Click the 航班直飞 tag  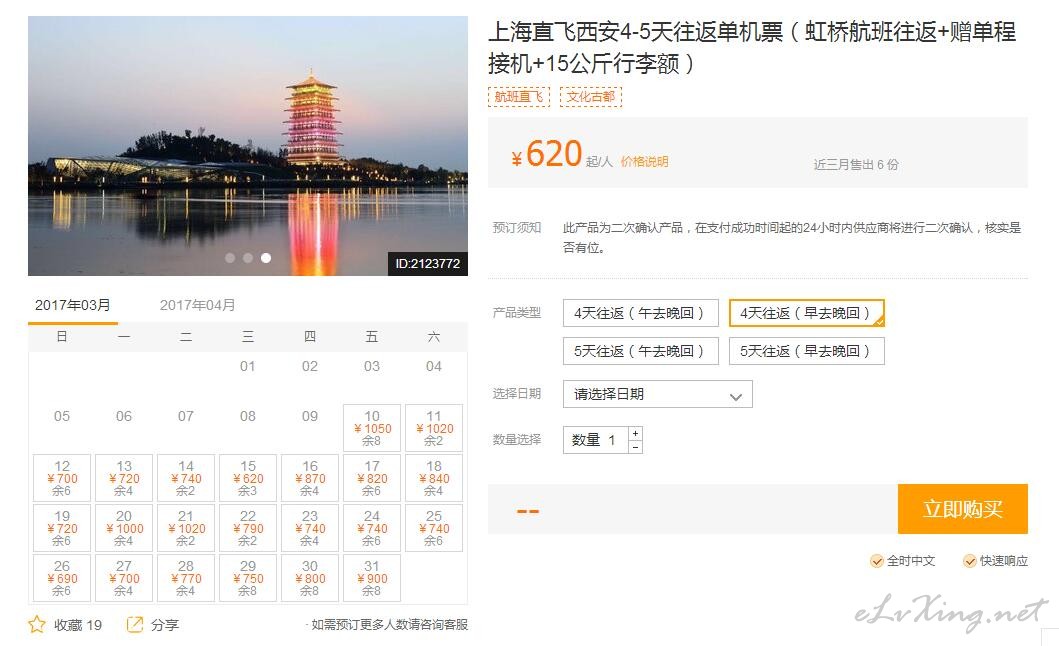[x=519, y=97]
